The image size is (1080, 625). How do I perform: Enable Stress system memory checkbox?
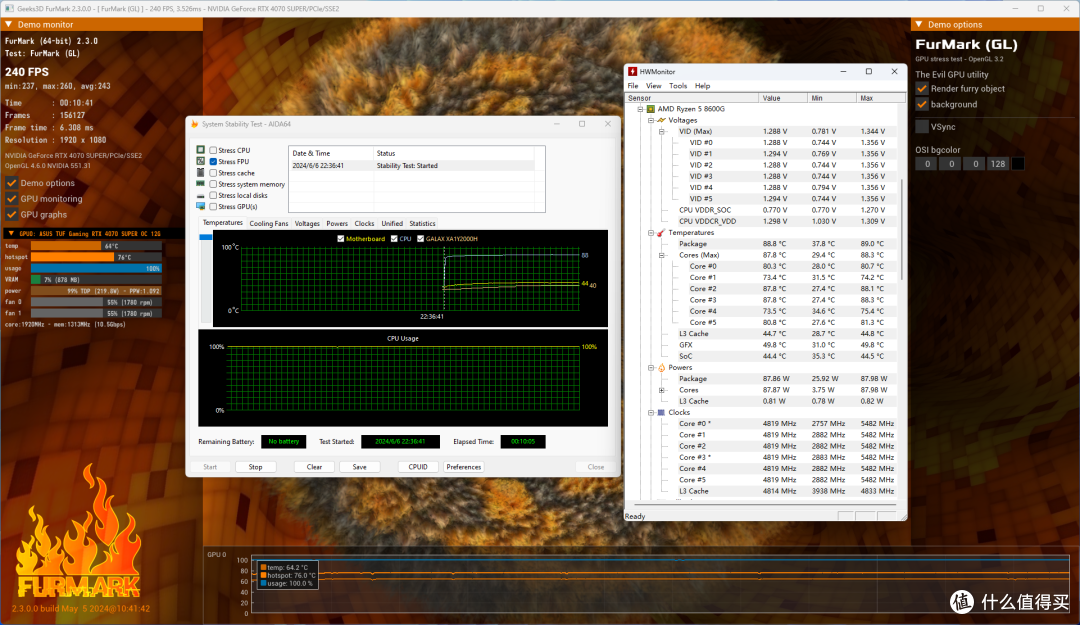(214, 184)
